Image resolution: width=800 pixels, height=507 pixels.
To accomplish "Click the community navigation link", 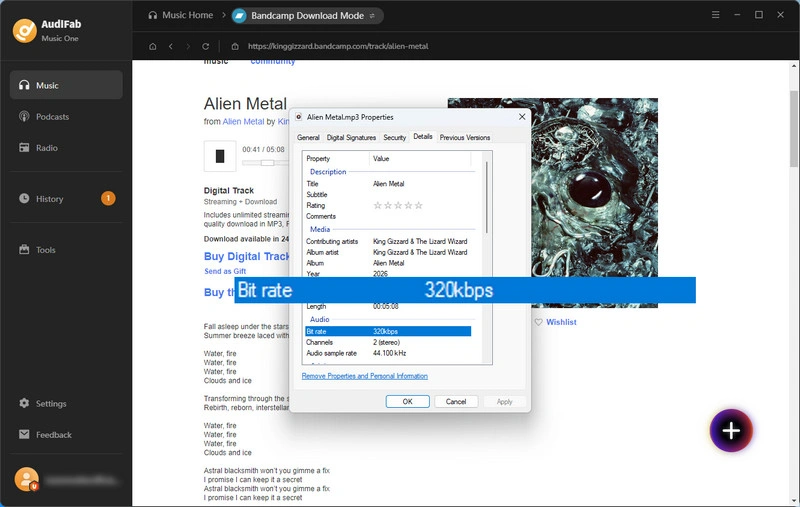I will (273, 62).
